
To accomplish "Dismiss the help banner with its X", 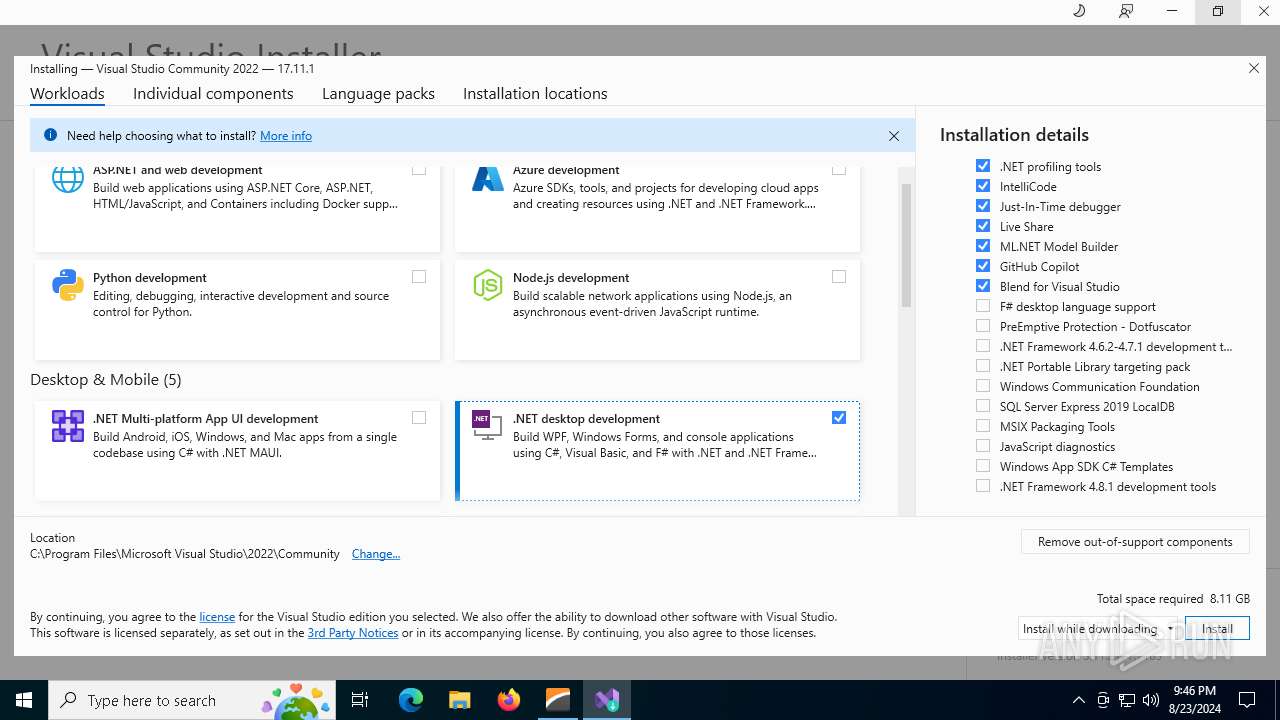I will (x=894, y=136).
